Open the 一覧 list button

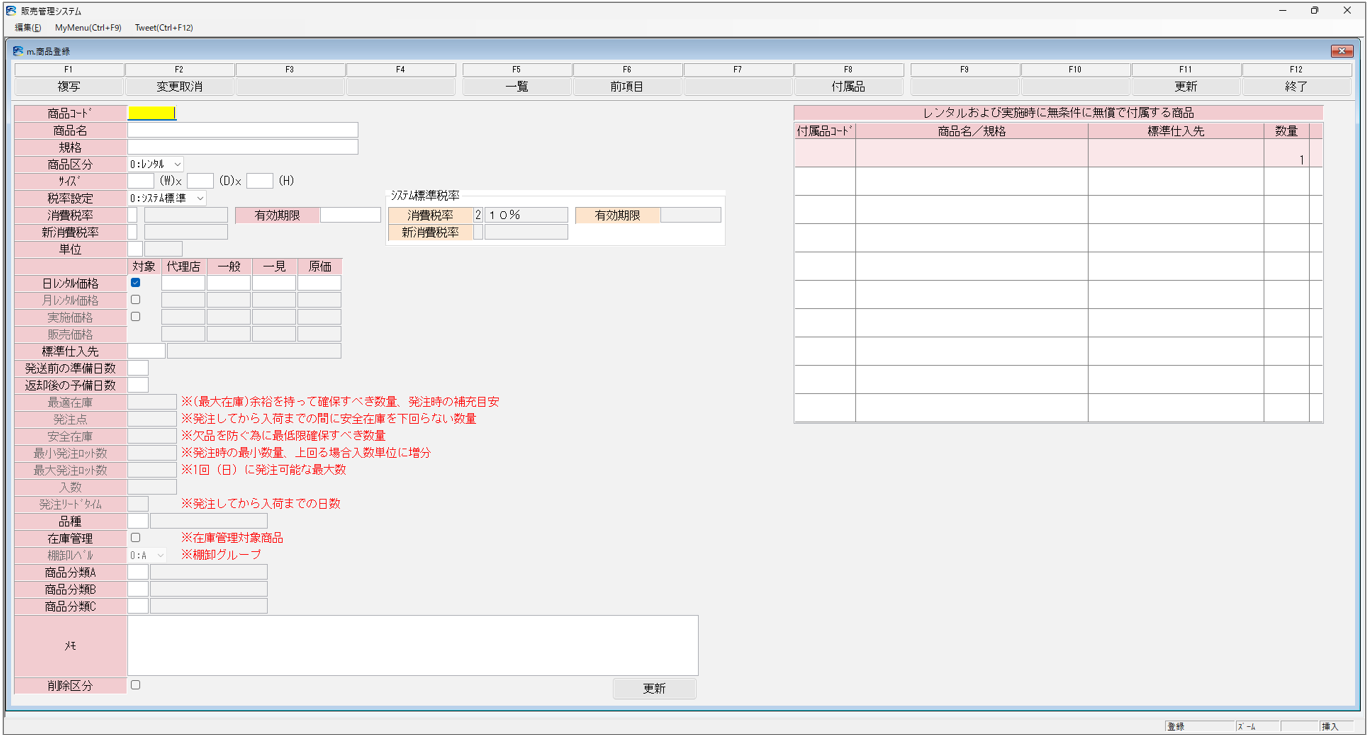(517, 87)
